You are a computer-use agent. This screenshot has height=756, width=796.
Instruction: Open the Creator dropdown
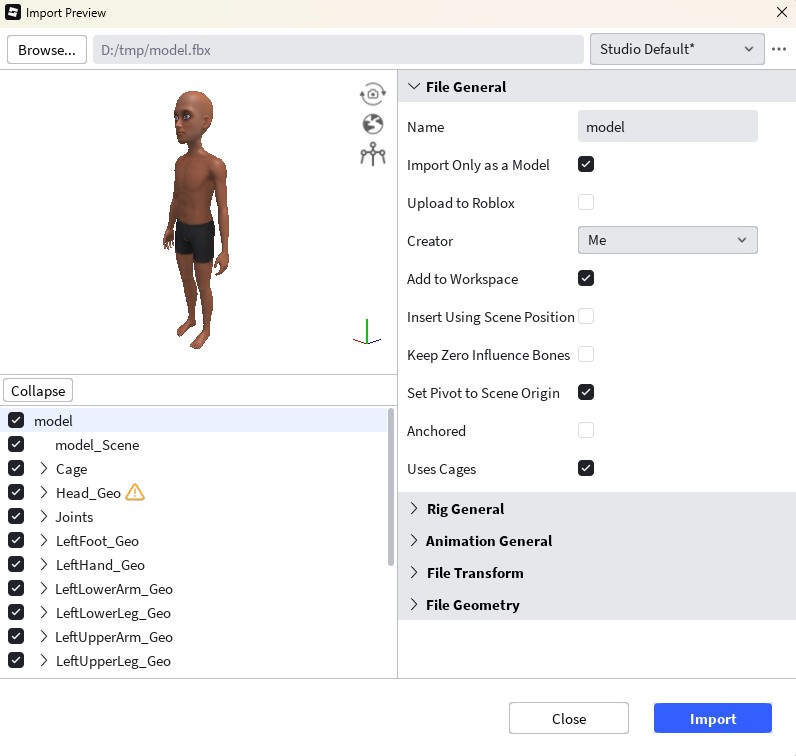667,240
